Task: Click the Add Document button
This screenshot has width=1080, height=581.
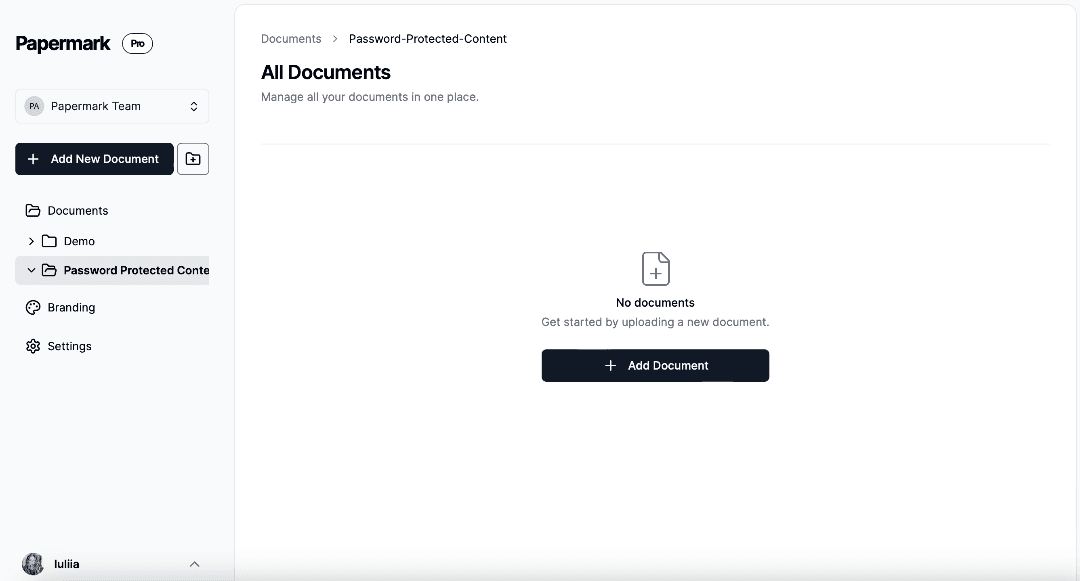Action: coord(655,365)
